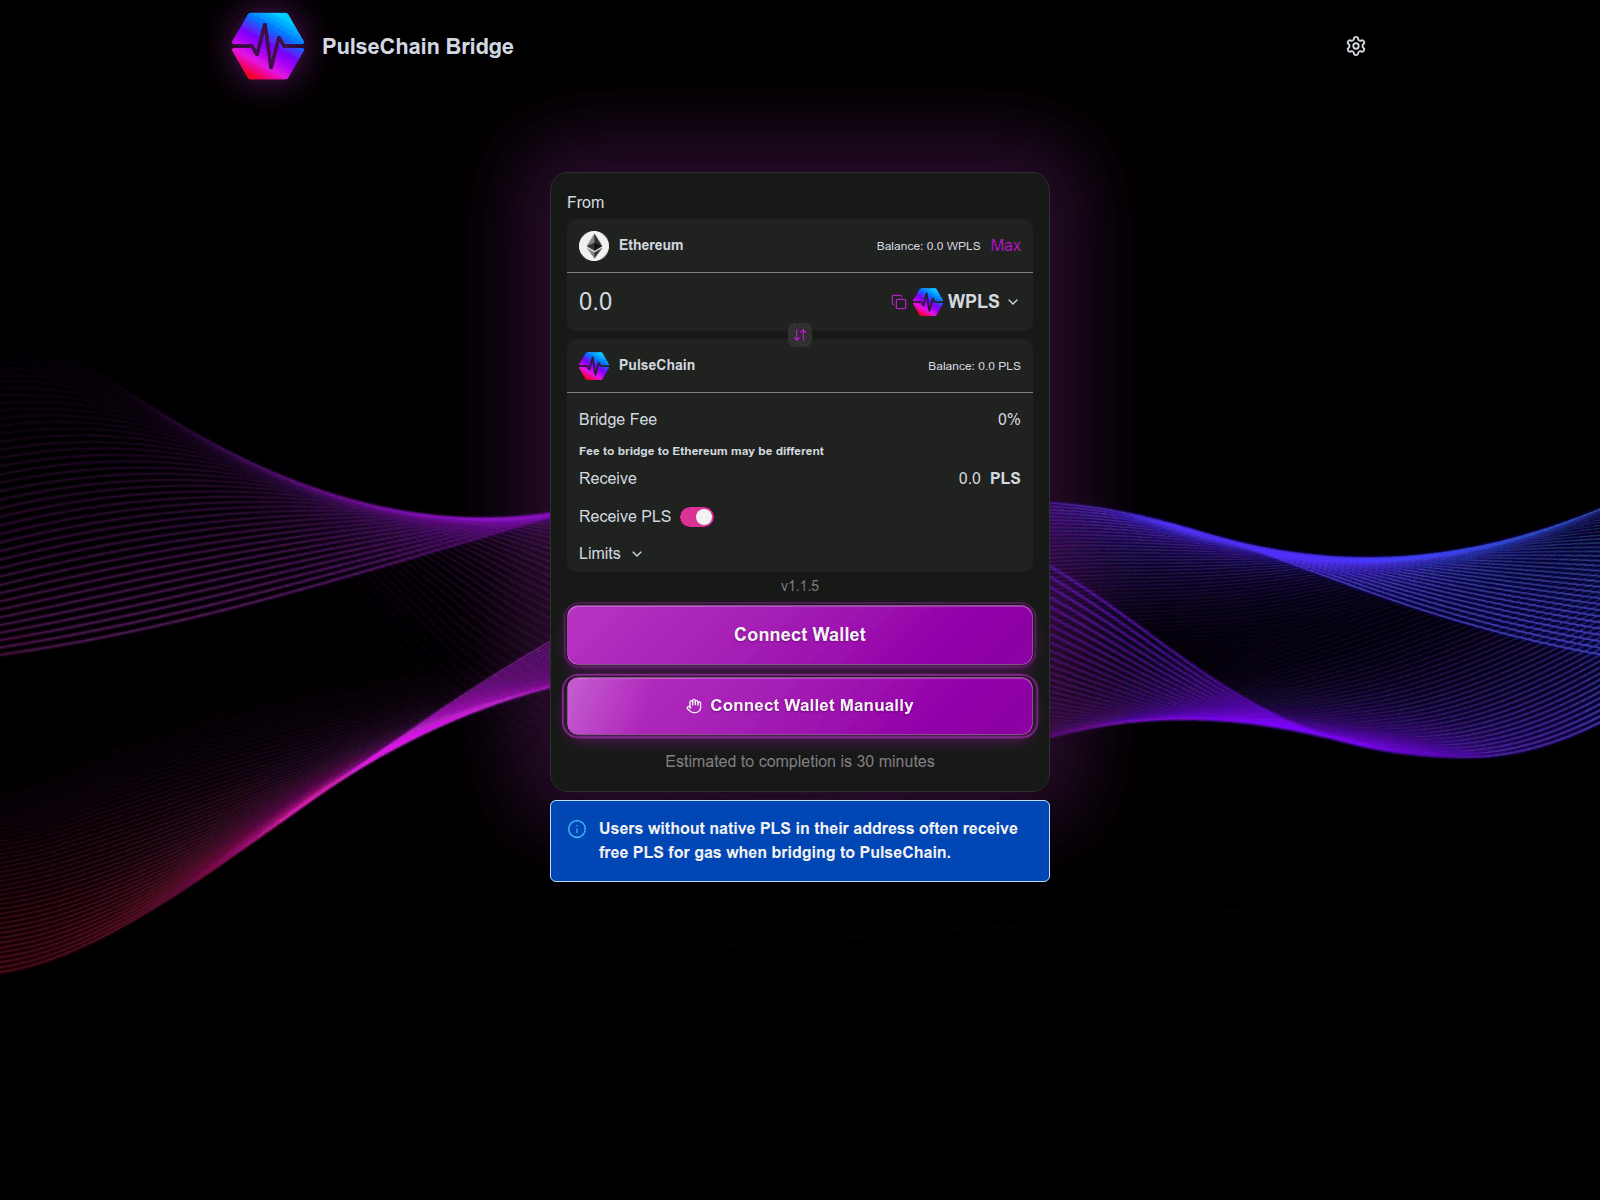Copy token address via copy icon
The image size is (1600, 1200).
[x=899, y=302]
